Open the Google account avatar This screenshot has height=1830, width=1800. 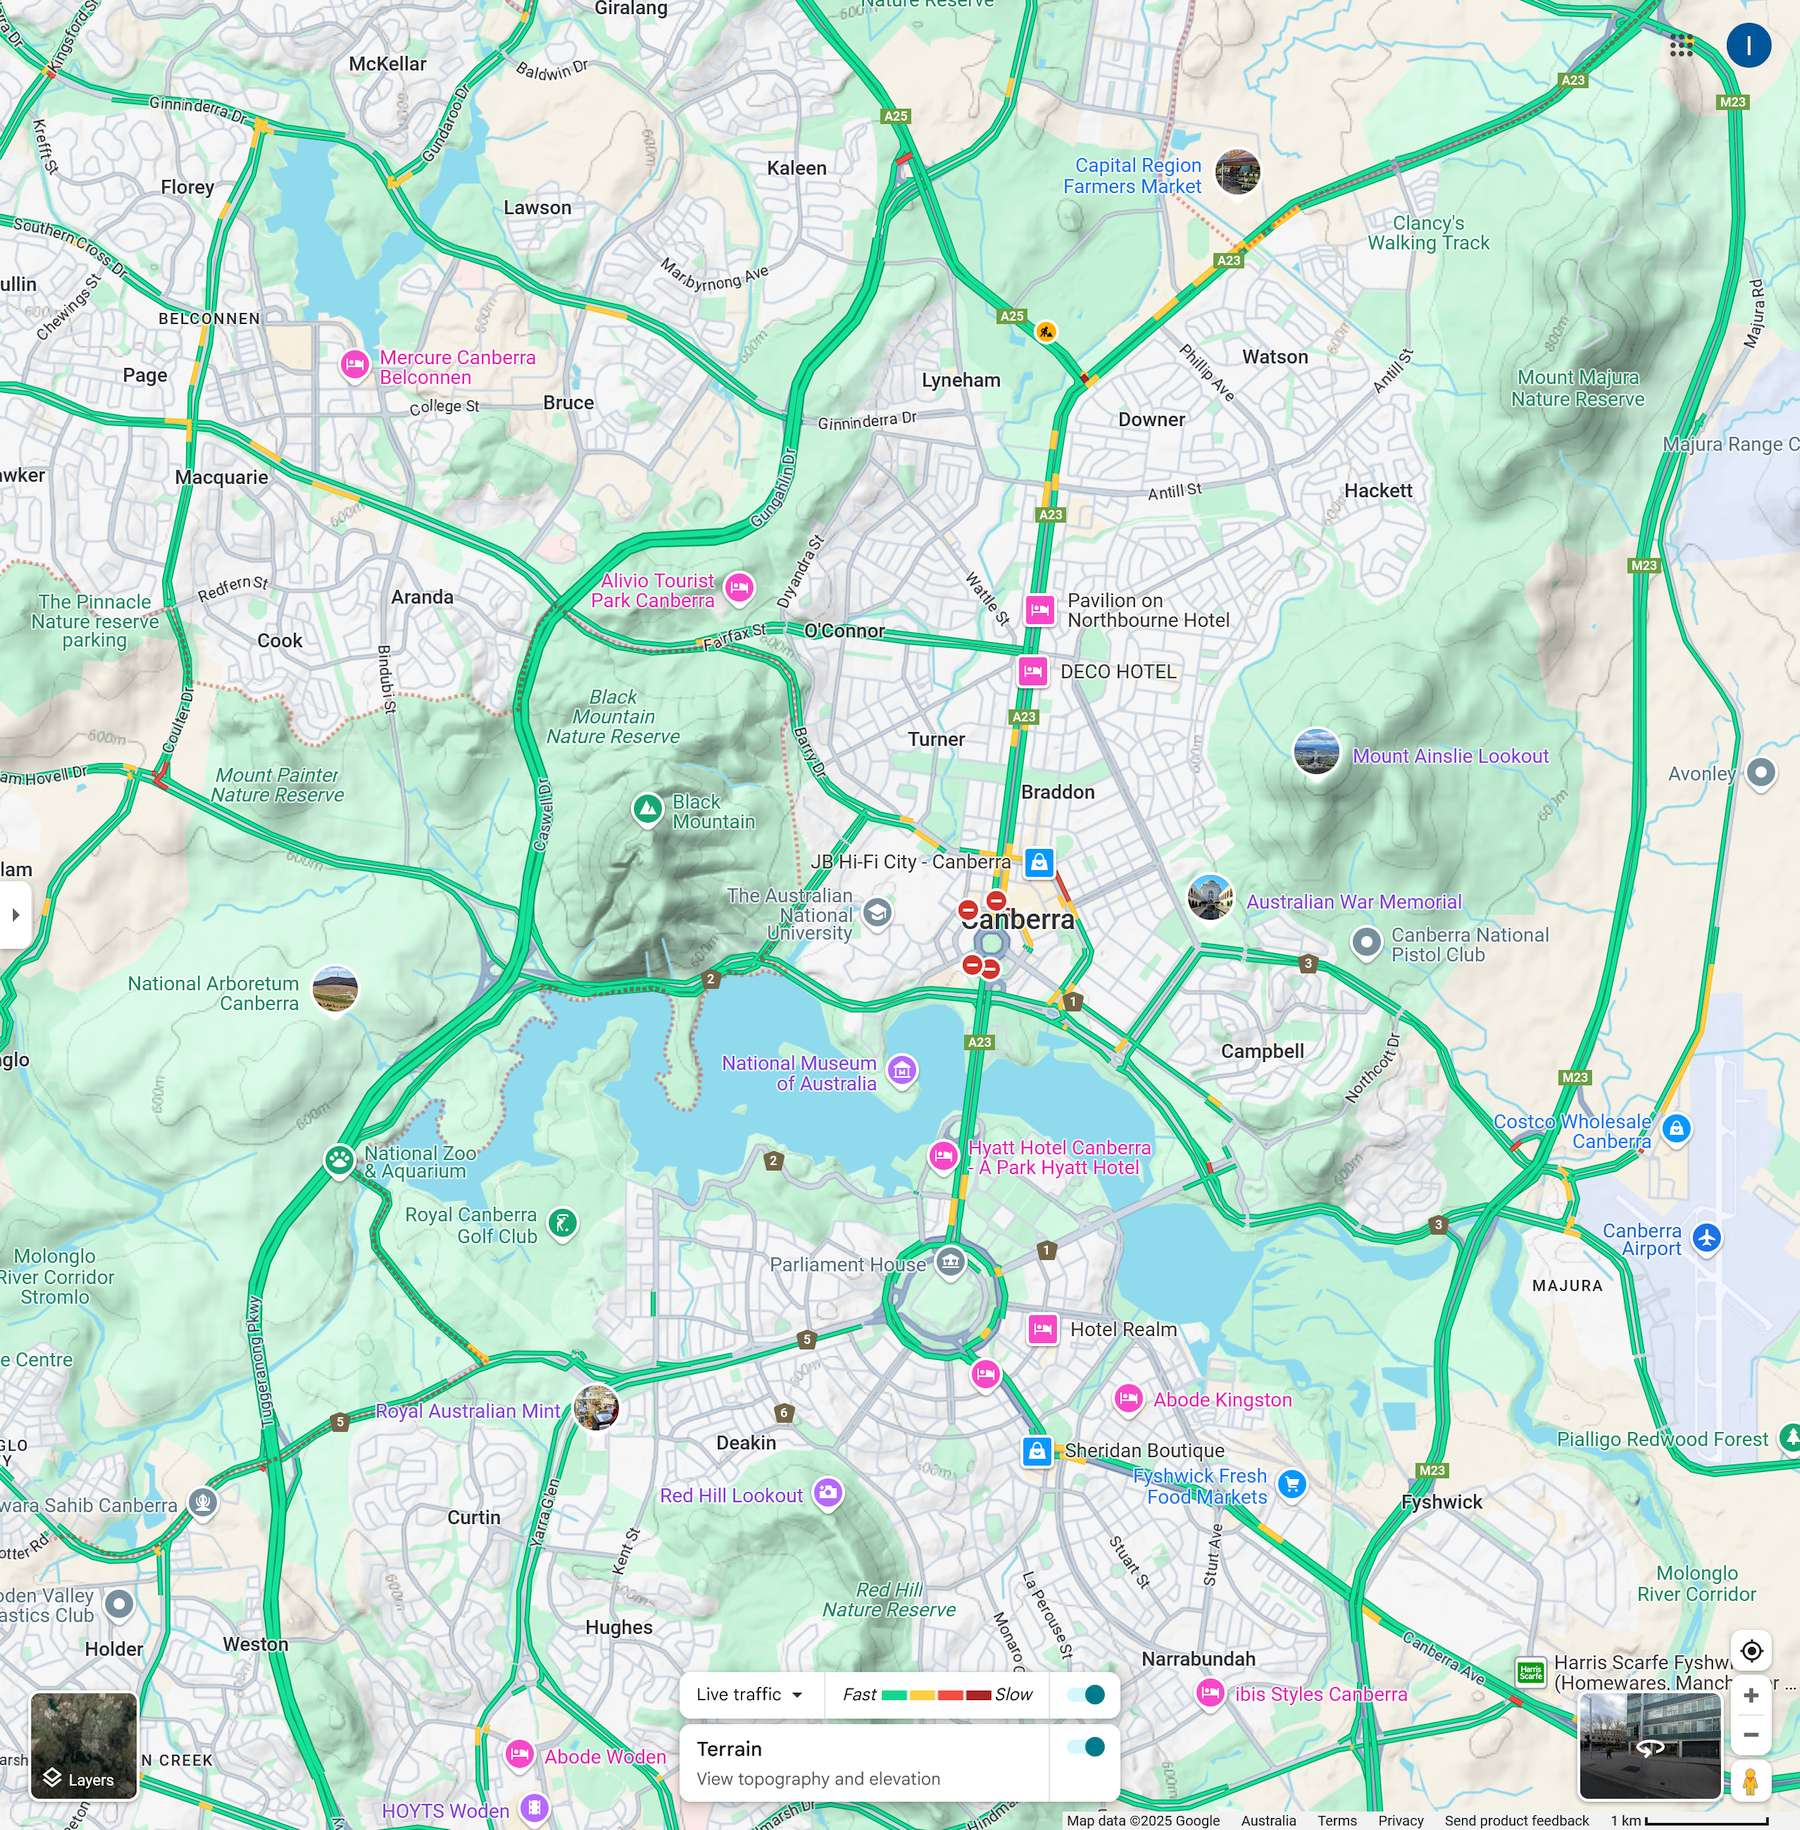(x=1748, y=46)
